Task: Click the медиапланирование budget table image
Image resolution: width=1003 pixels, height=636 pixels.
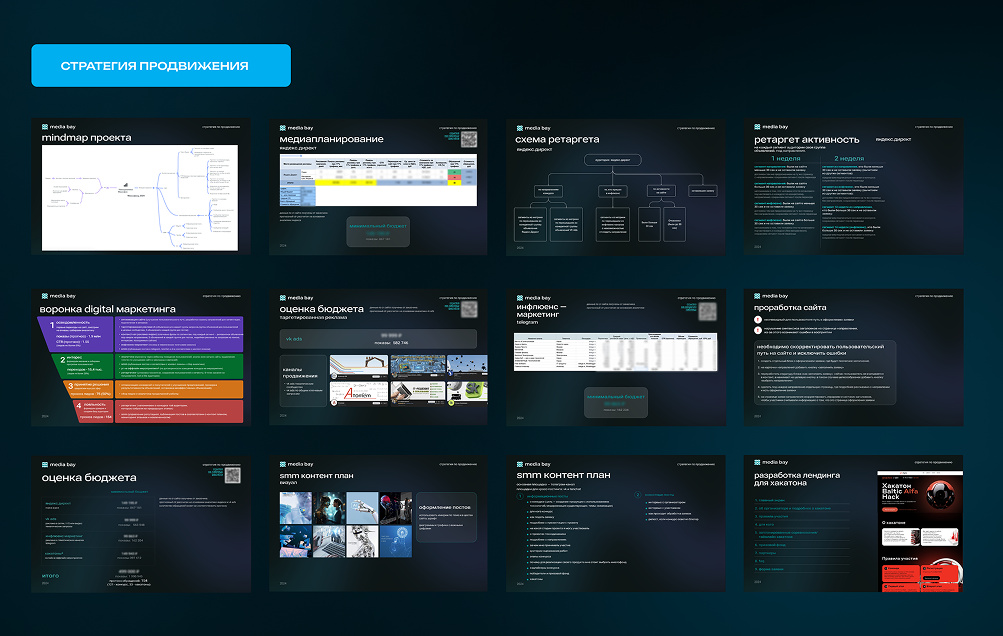Action: tap(378, 180)
